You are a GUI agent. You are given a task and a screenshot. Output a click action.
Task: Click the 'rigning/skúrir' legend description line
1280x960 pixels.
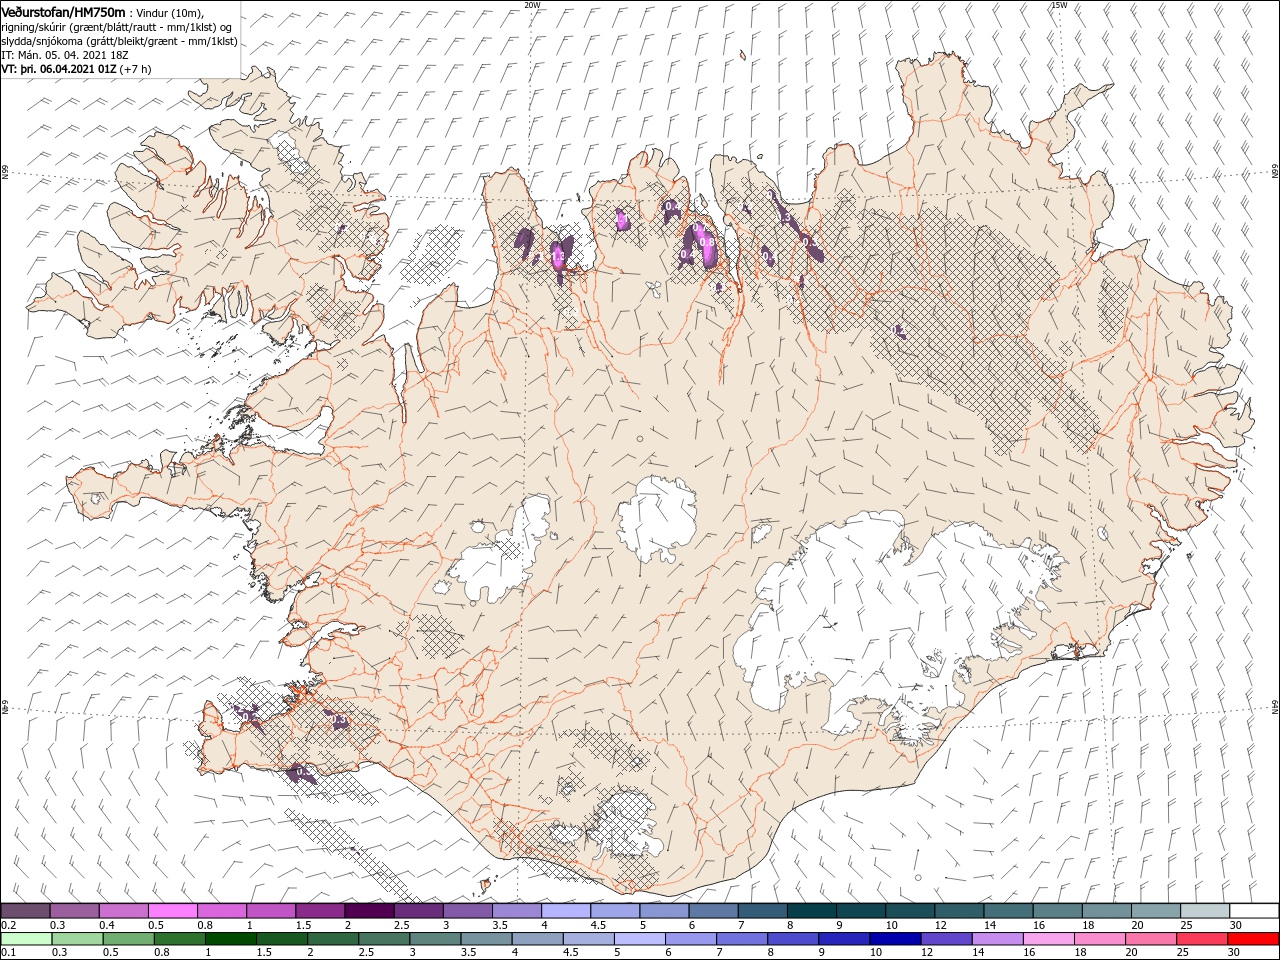pos(116,27)
